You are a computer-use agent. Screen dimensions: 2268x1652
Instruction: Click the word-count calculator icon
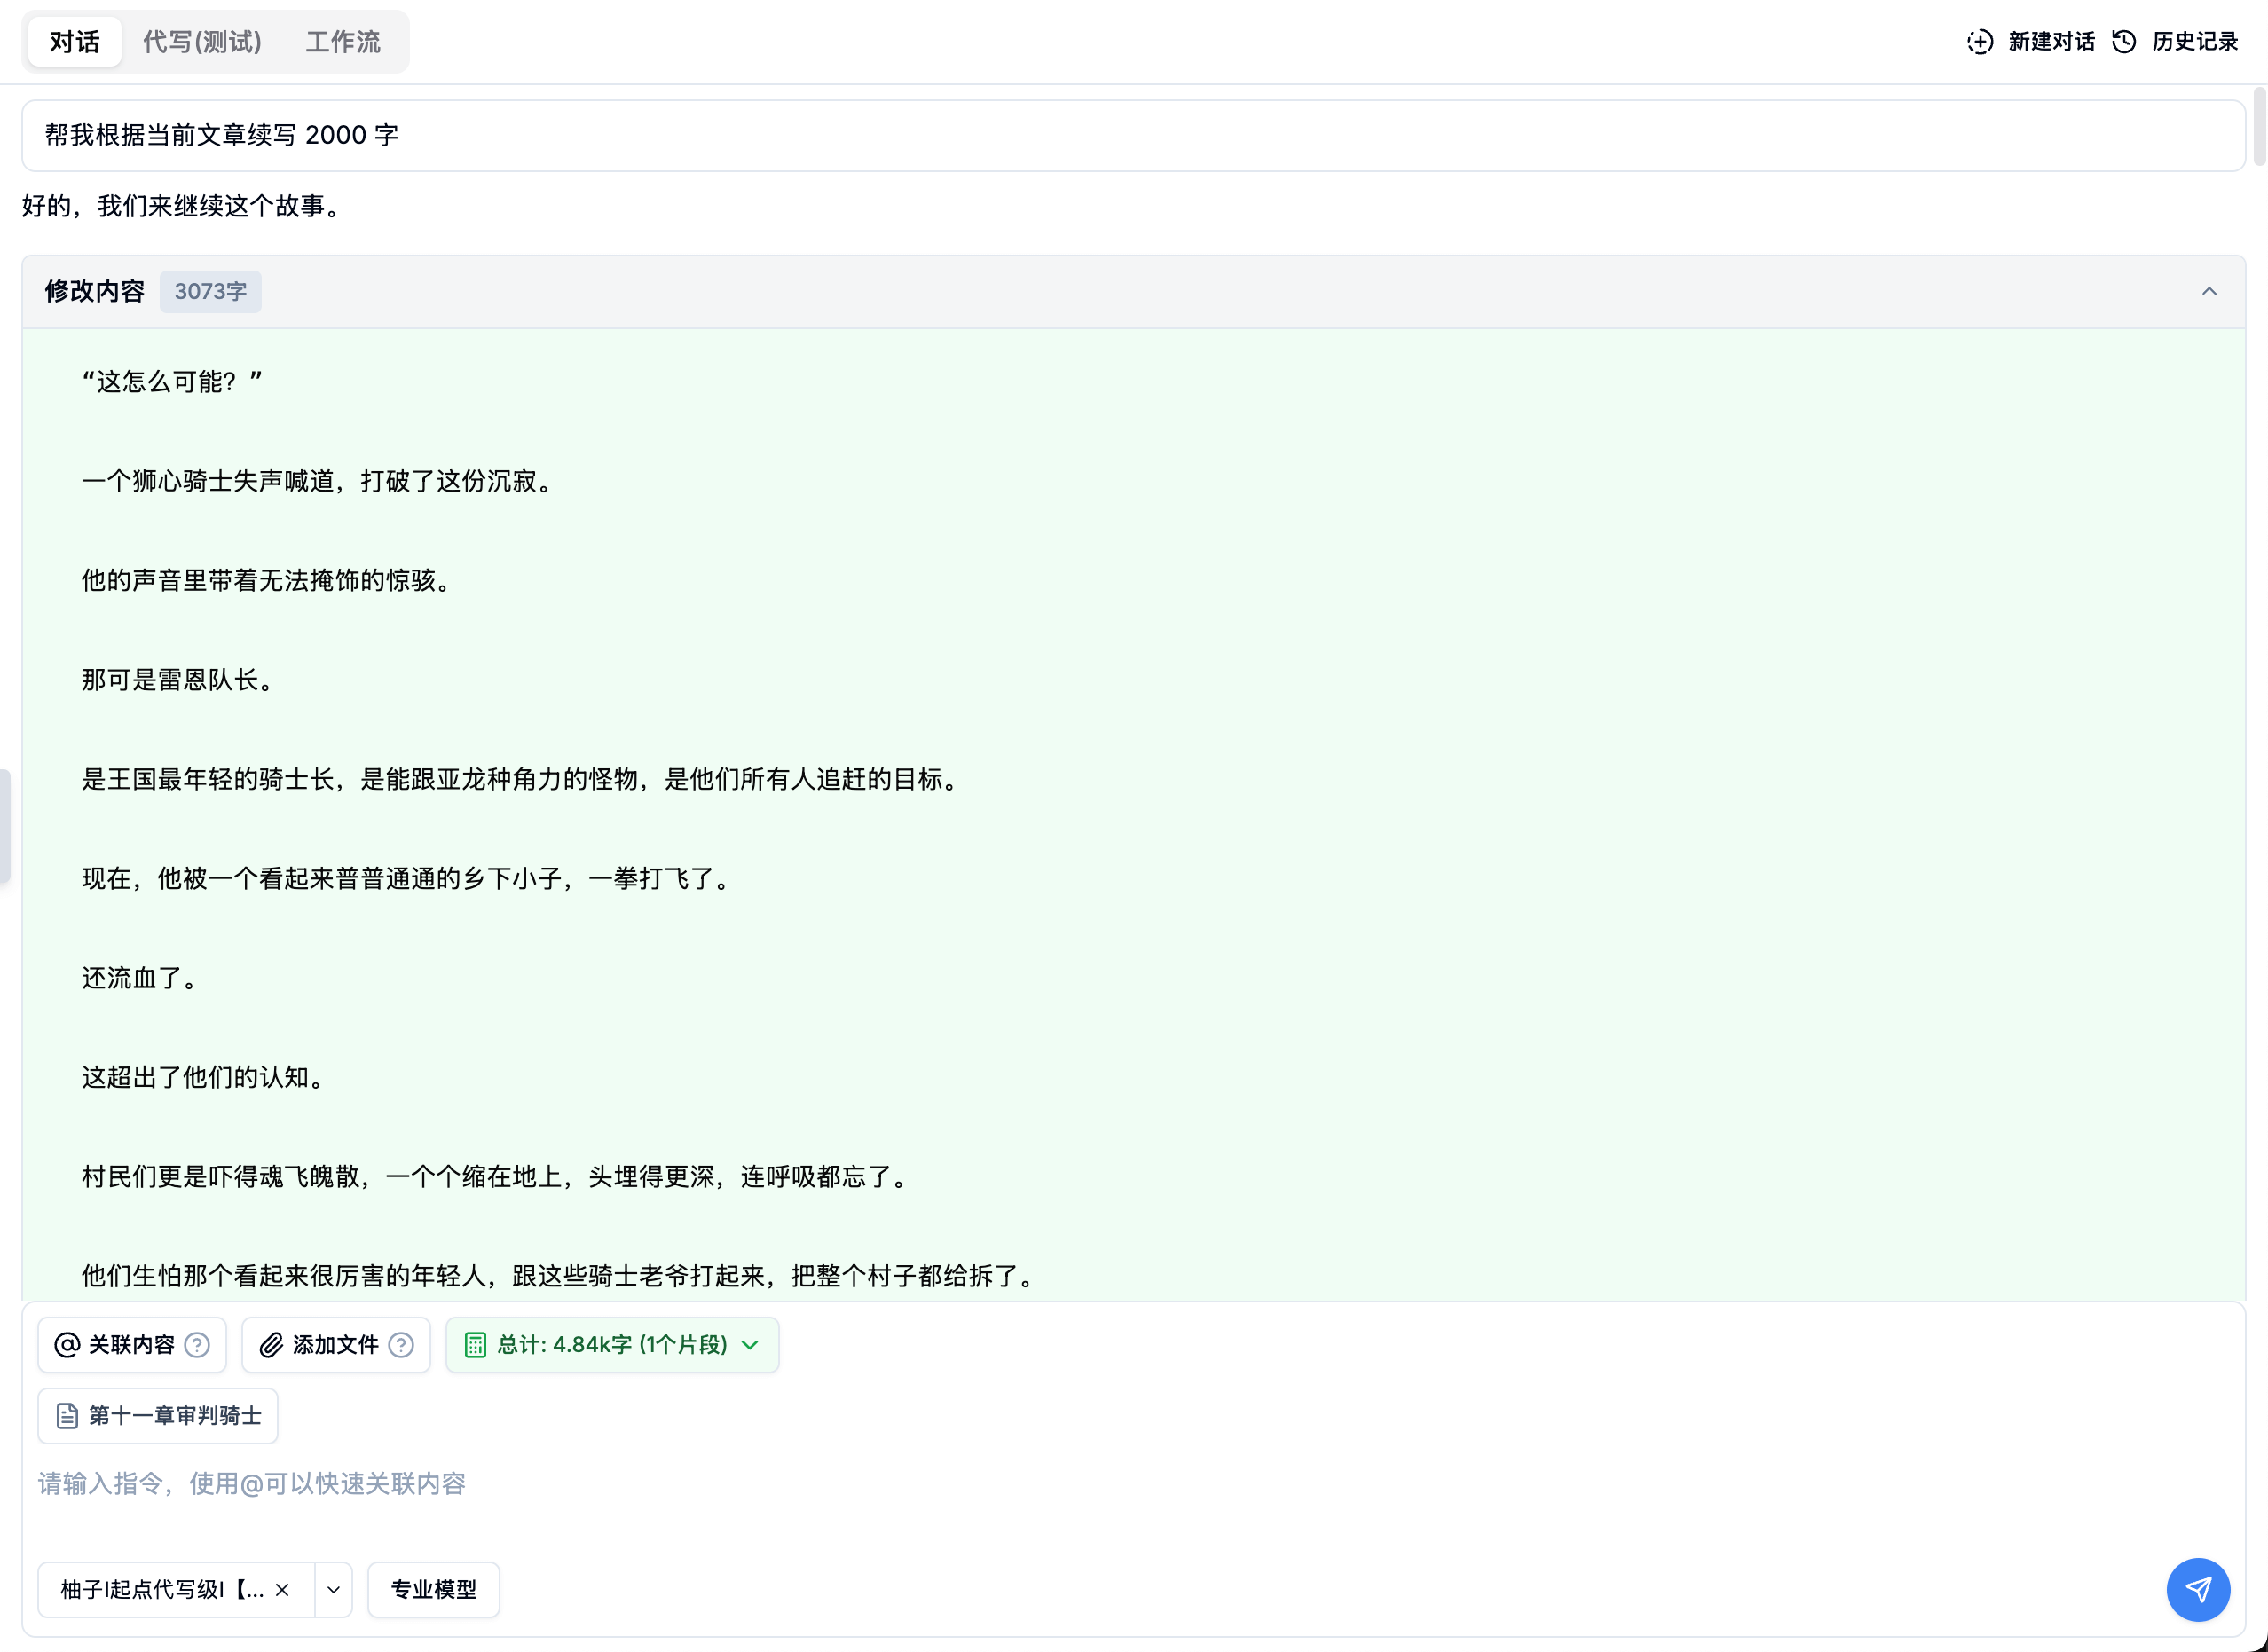(476, 1345)
